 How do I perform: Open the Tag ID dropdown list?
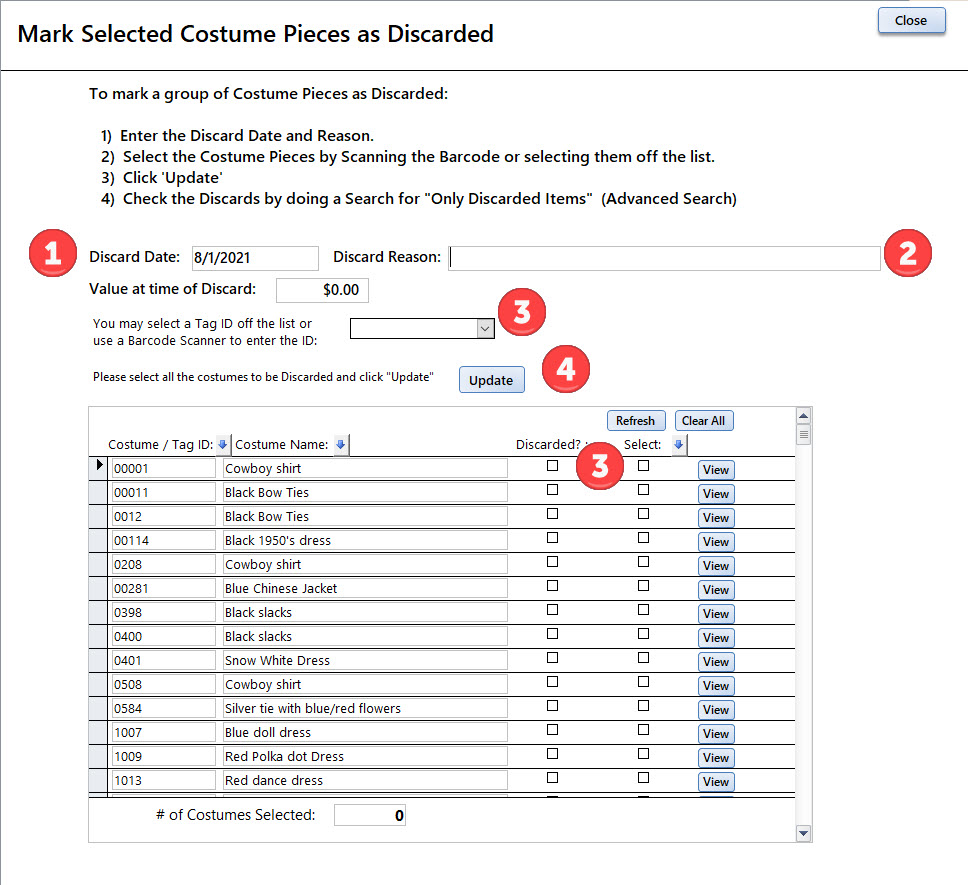pos(485,328)
